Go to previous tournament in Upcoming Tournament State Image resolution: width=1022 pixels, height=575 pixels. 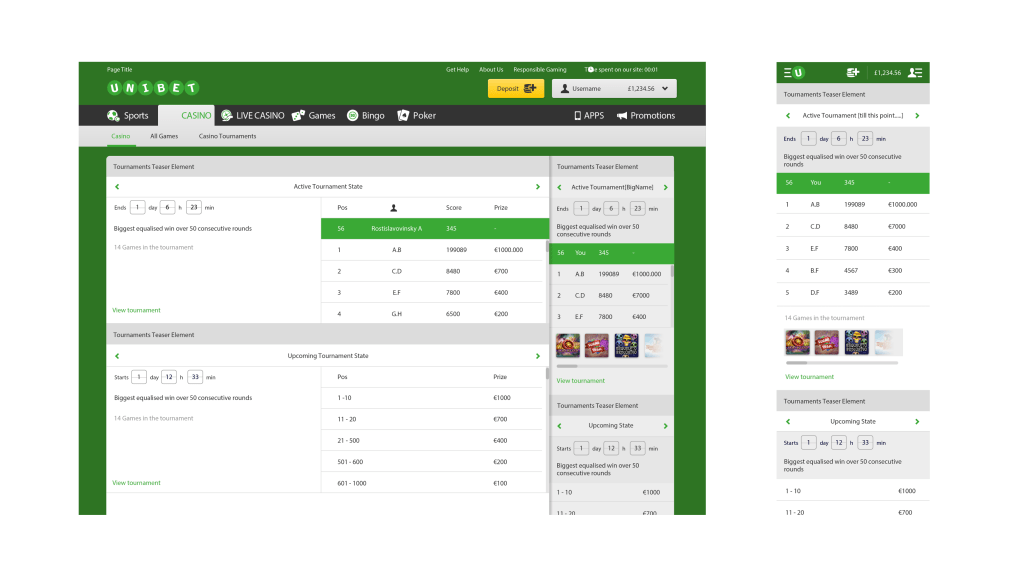pos(117,356)
